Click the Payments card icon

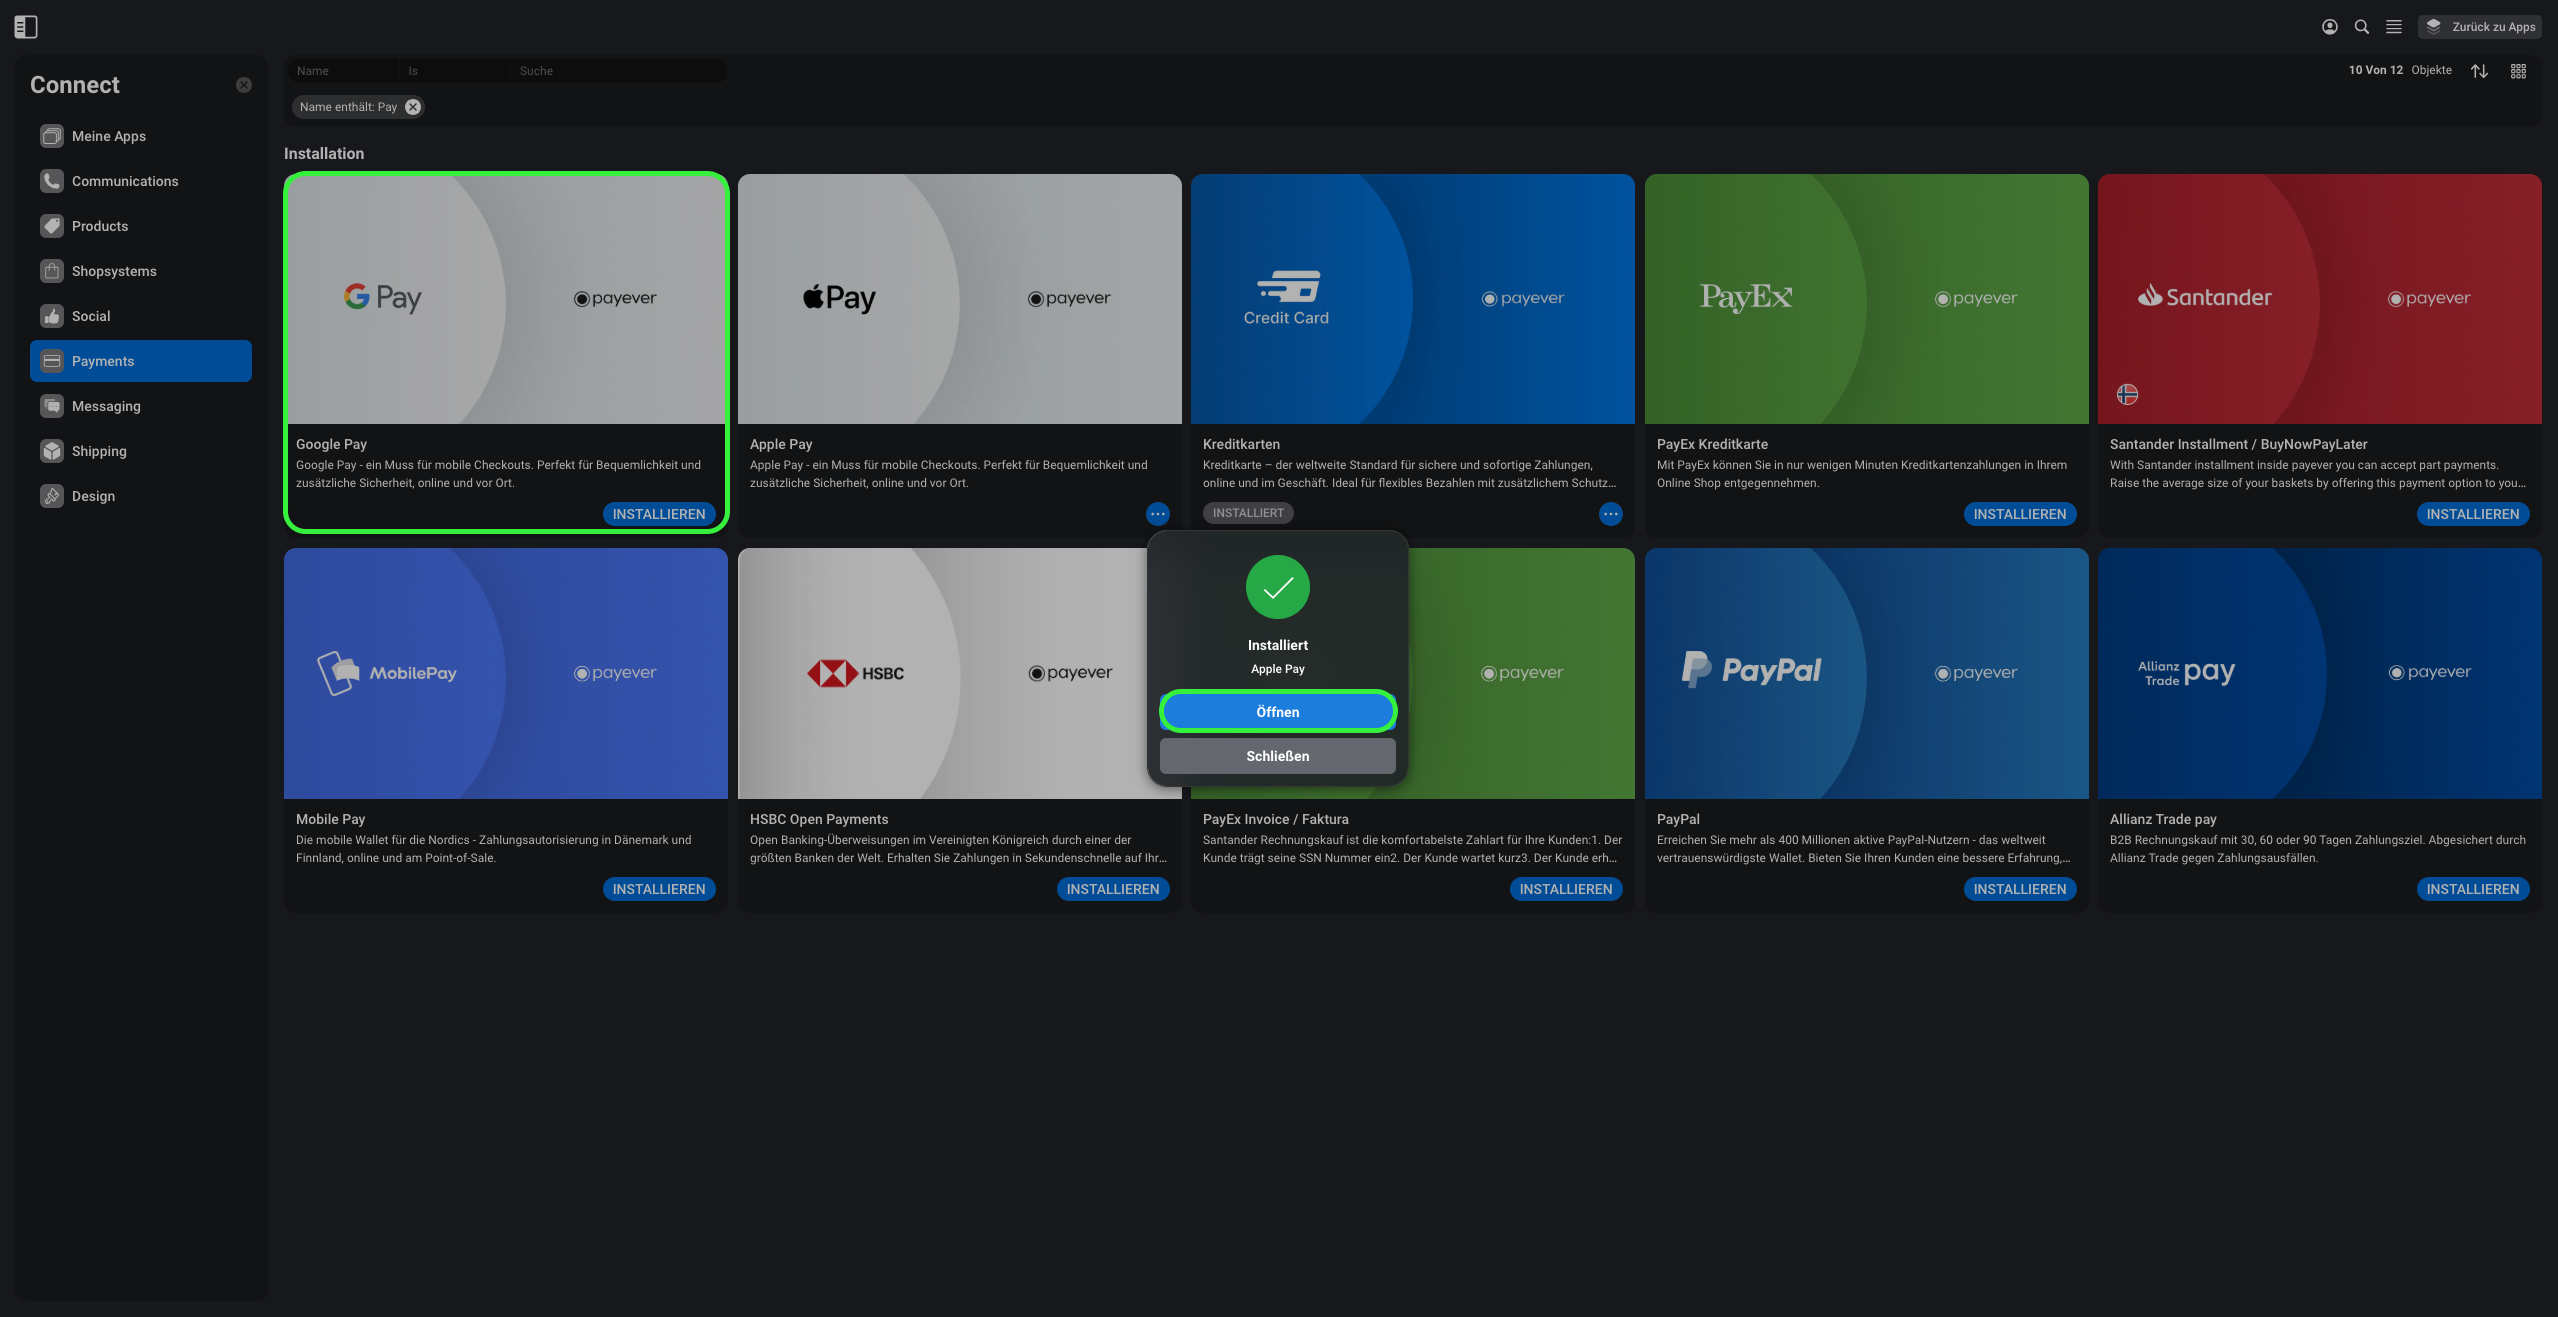pos(52,361)
